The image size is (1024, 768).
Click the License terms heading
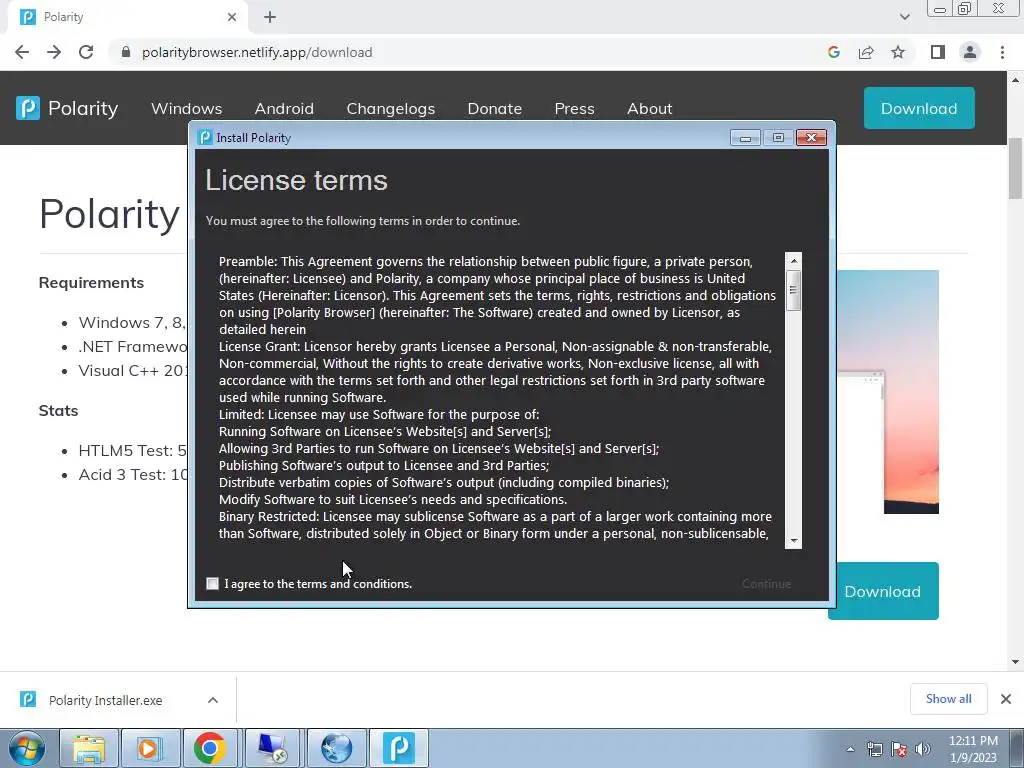pos(296,180)
